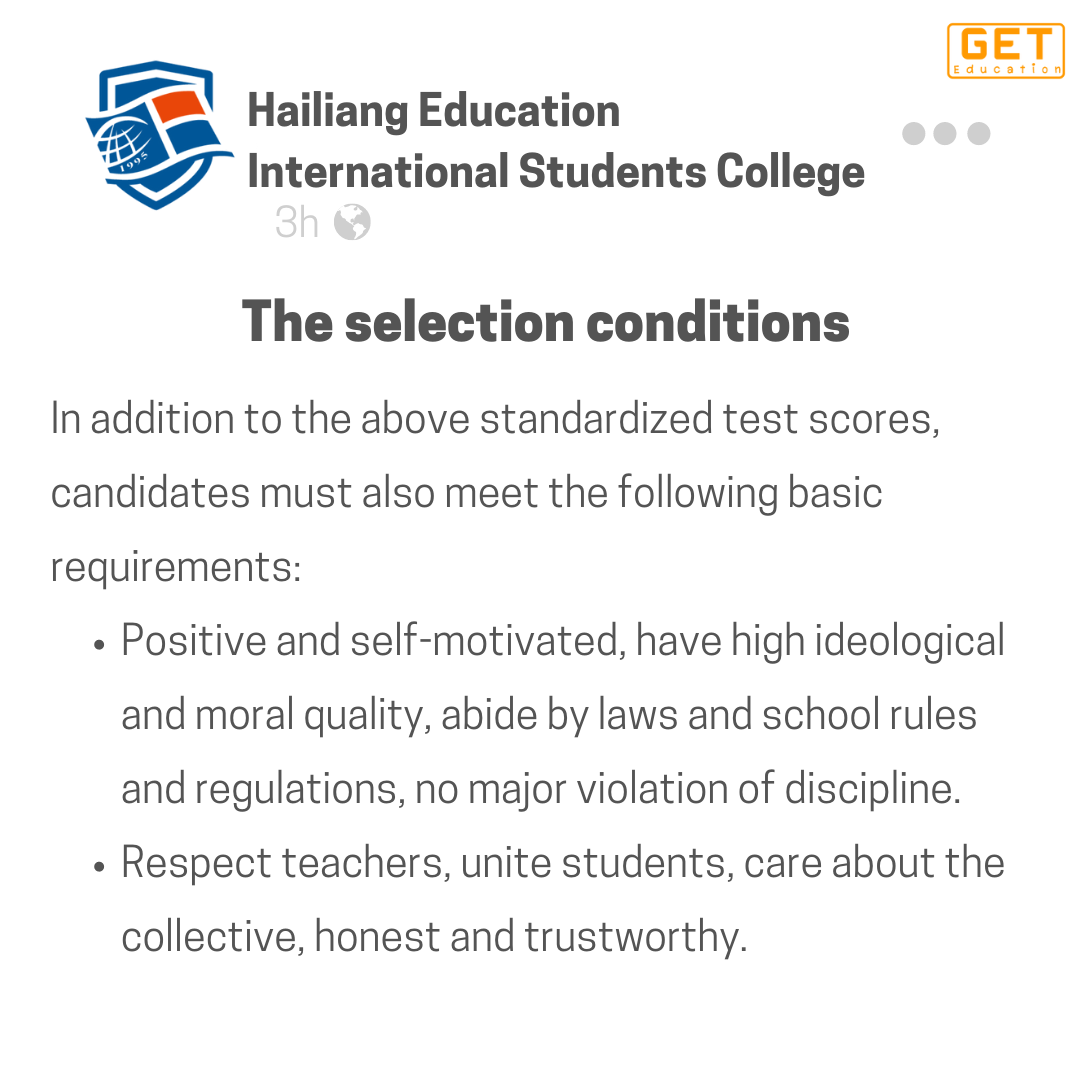Open the three-dot more options menu

coord(946,134)
